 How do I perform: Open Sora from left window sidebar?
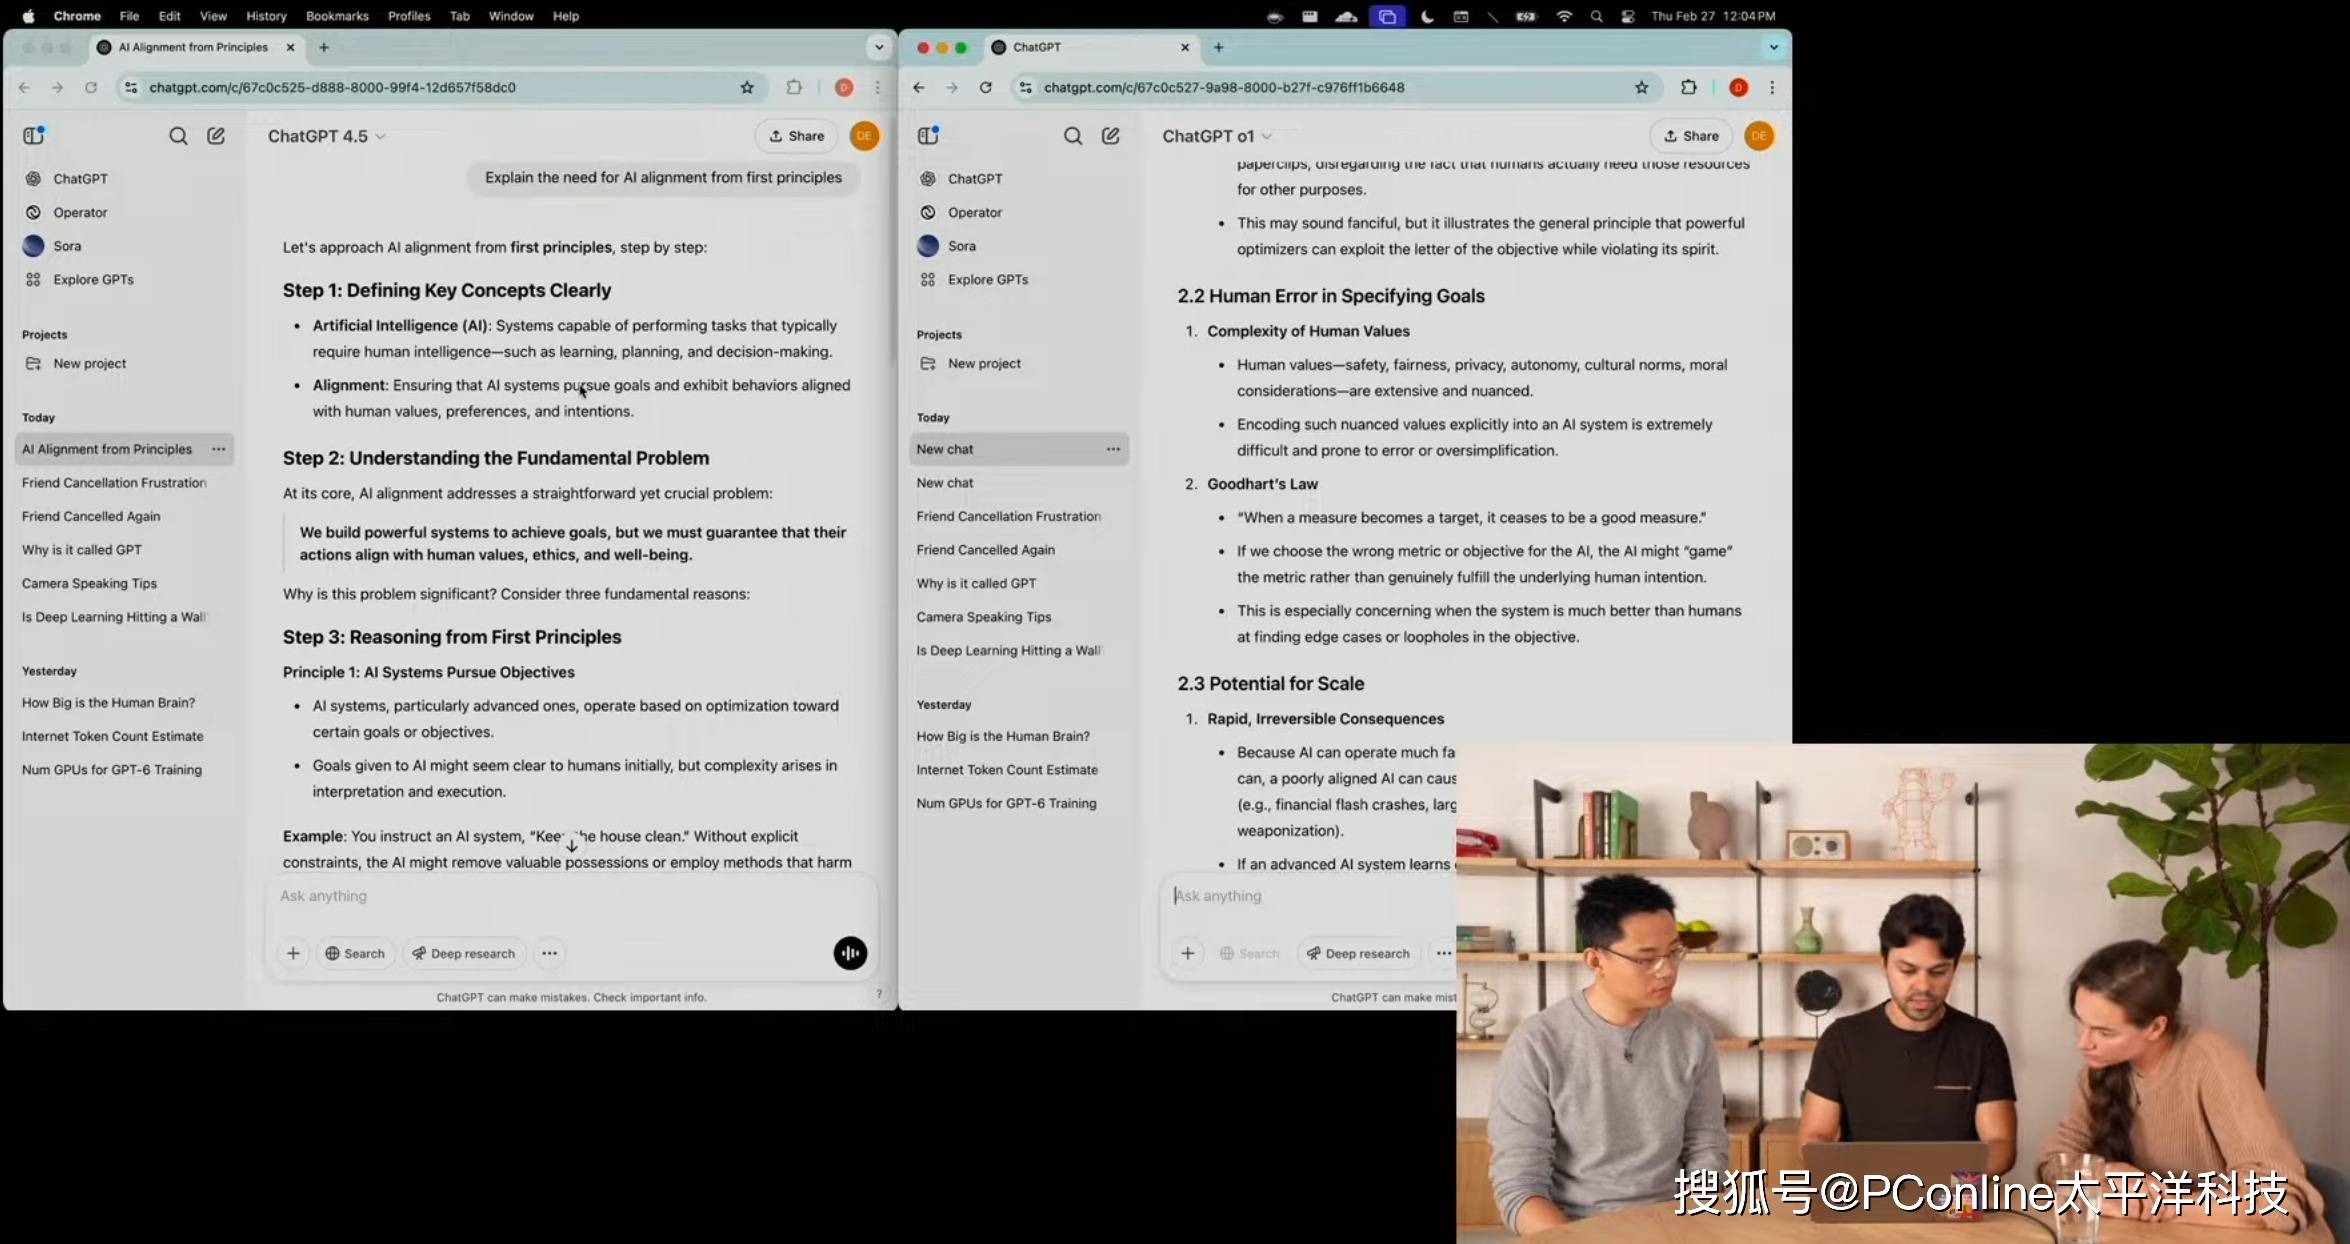(67, 246)
